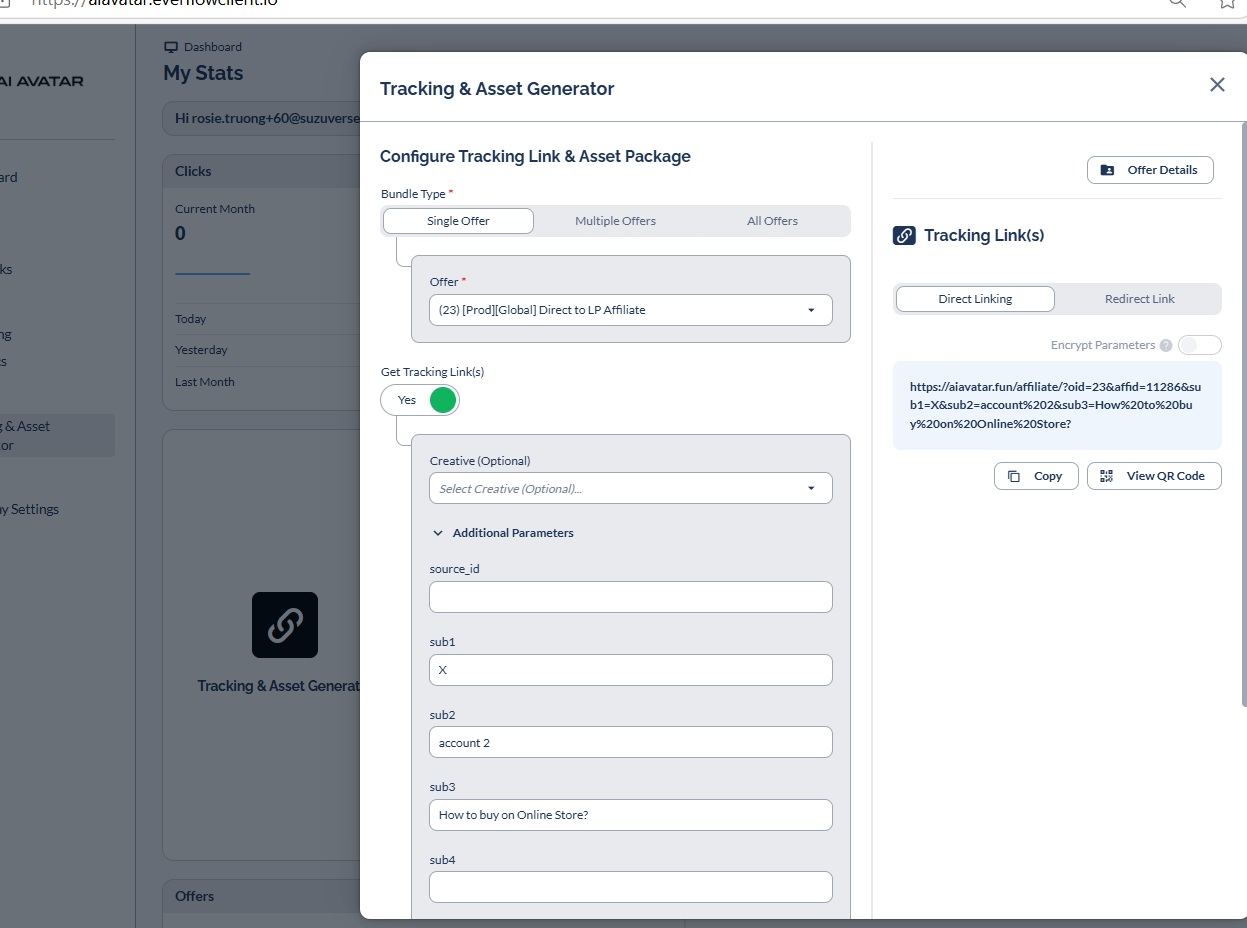1247x928 pixels.
Task: Click the Dashboard monitor icon in breadcrumb
Action: click(171, 47)
